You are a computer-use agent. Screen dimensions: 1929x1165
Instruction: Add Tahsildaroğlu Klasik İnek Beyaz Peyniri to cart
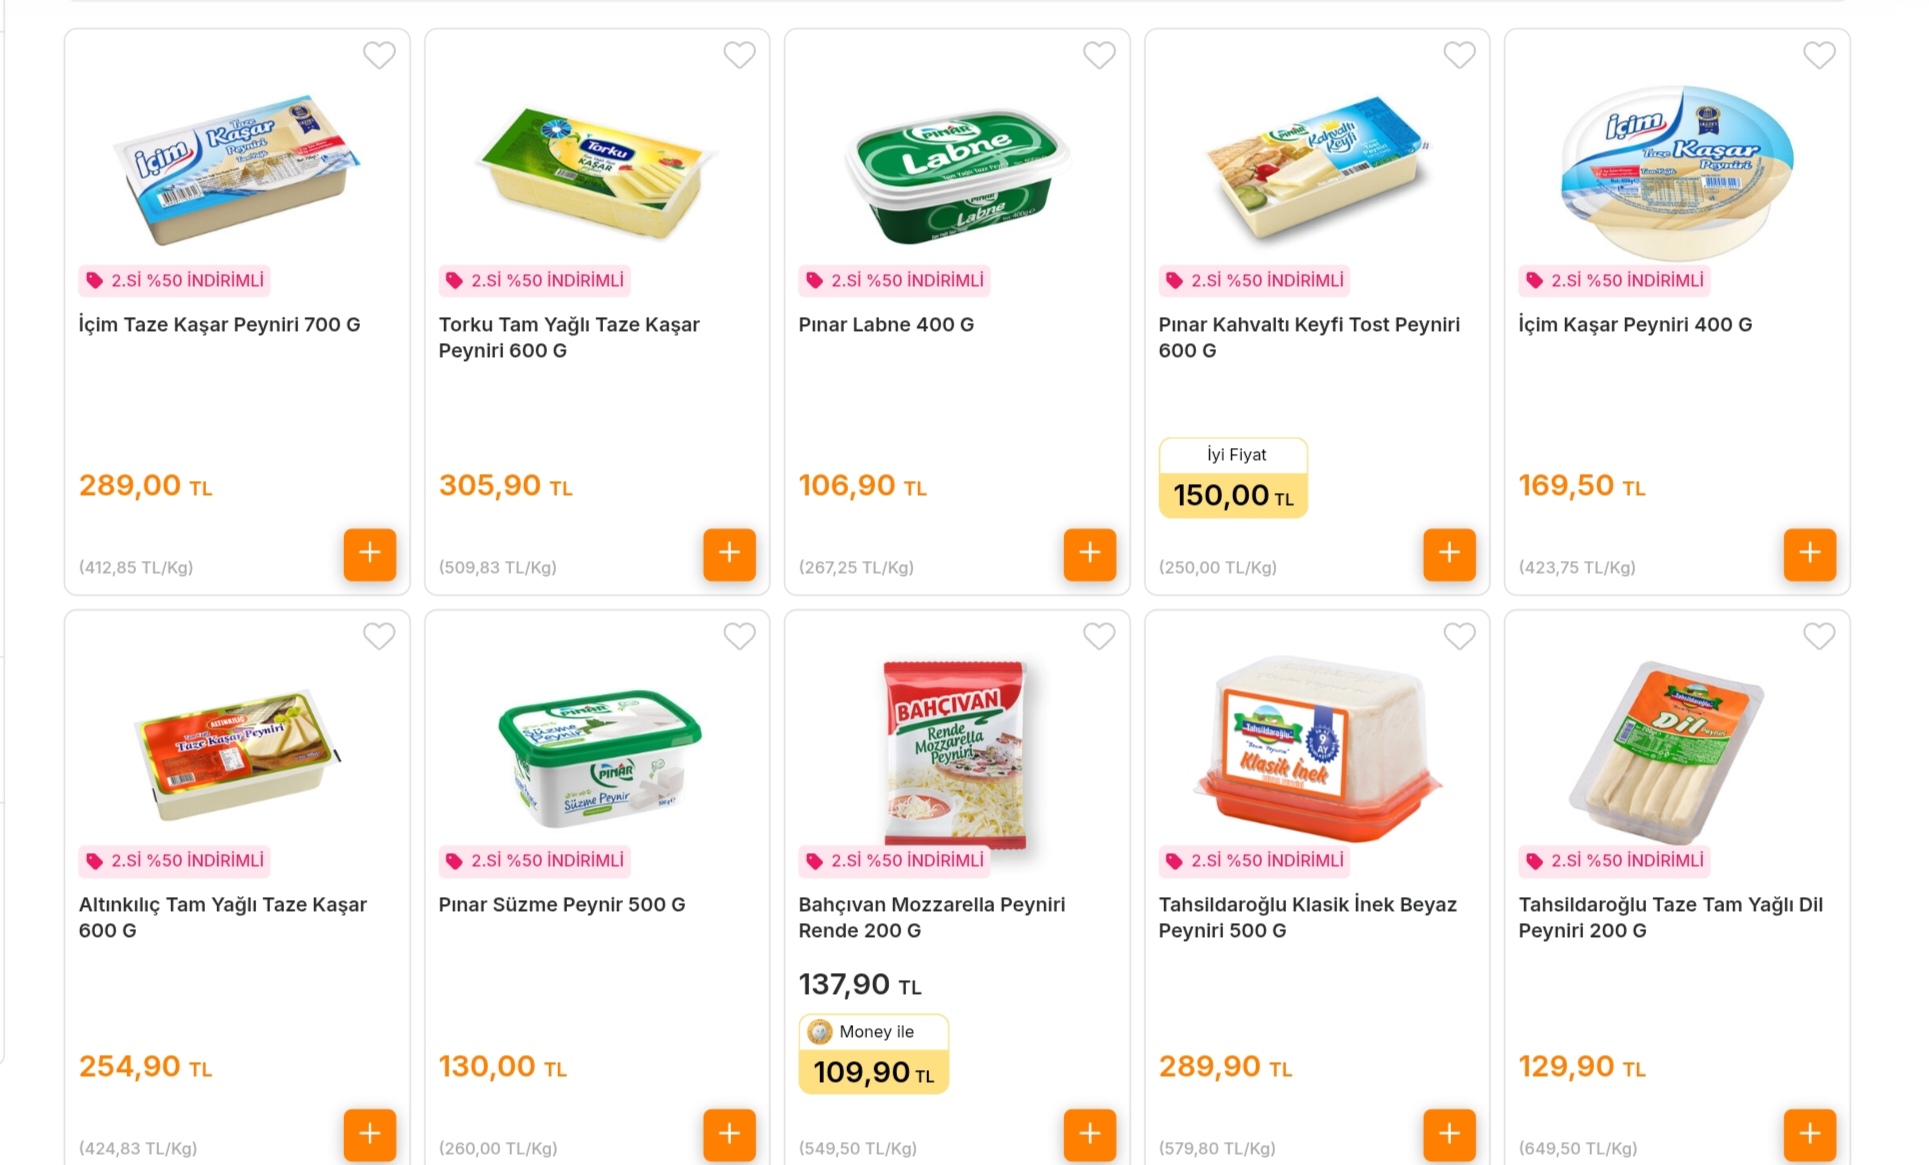pos(1449,1134)
